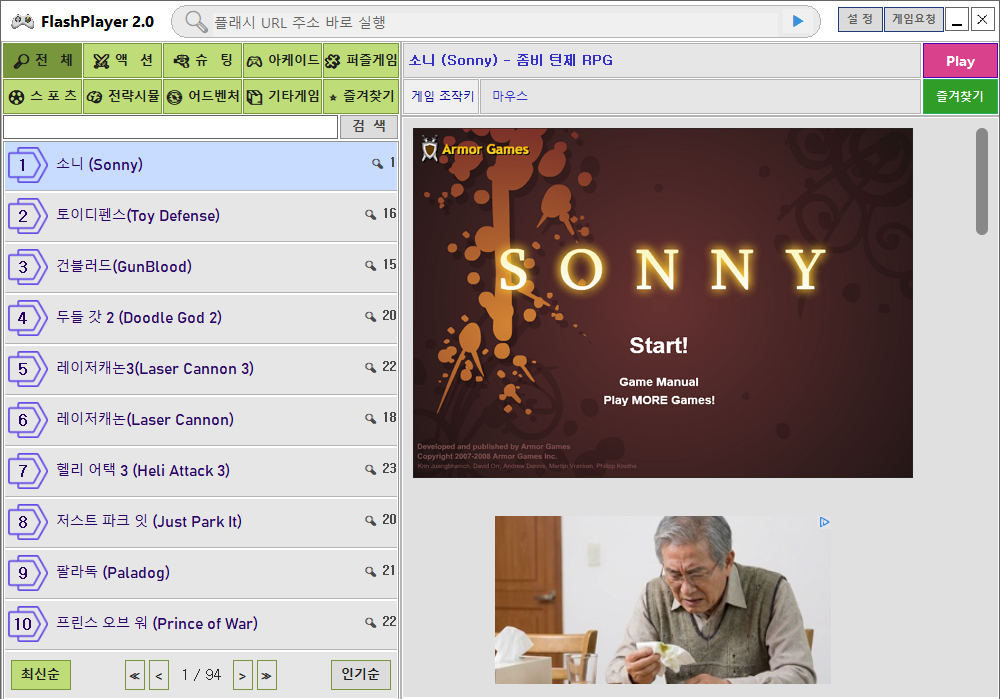Select 저스트 파크 잇 (Just Park It)

201,523
